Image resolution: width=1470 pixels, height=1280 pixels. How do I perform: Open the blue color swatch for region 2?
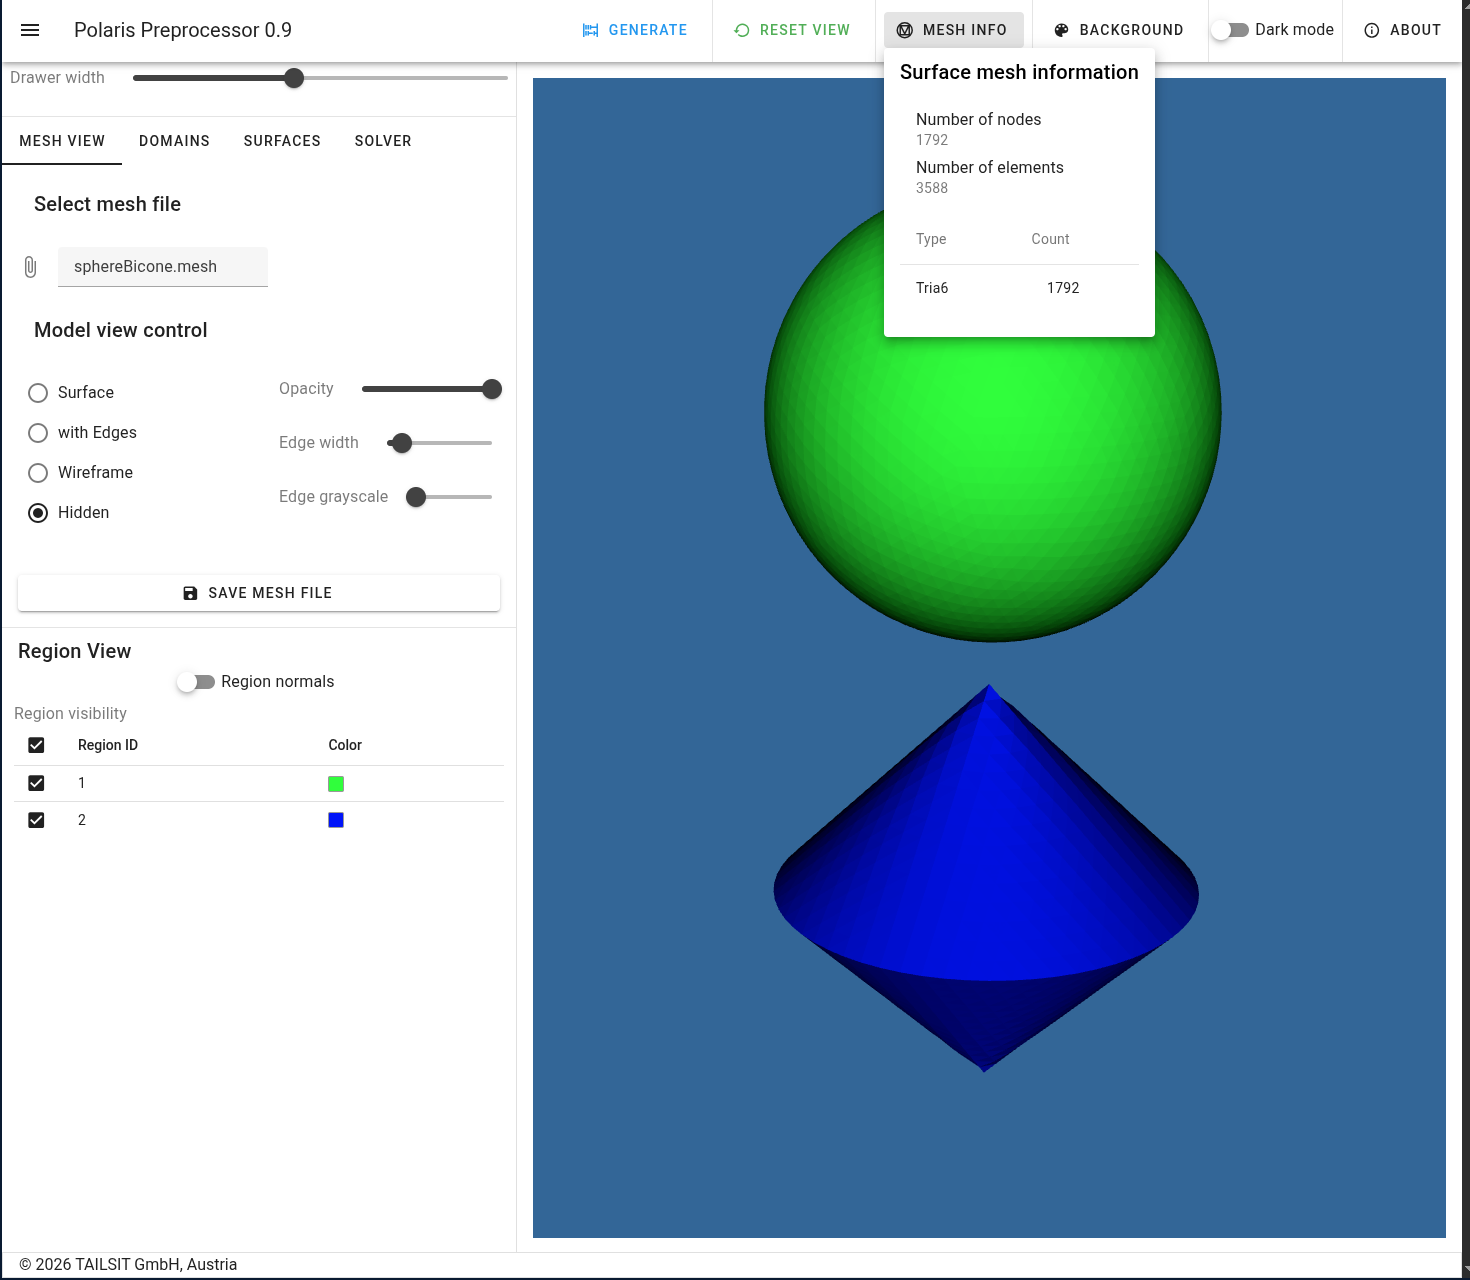[x=336, y=820]
